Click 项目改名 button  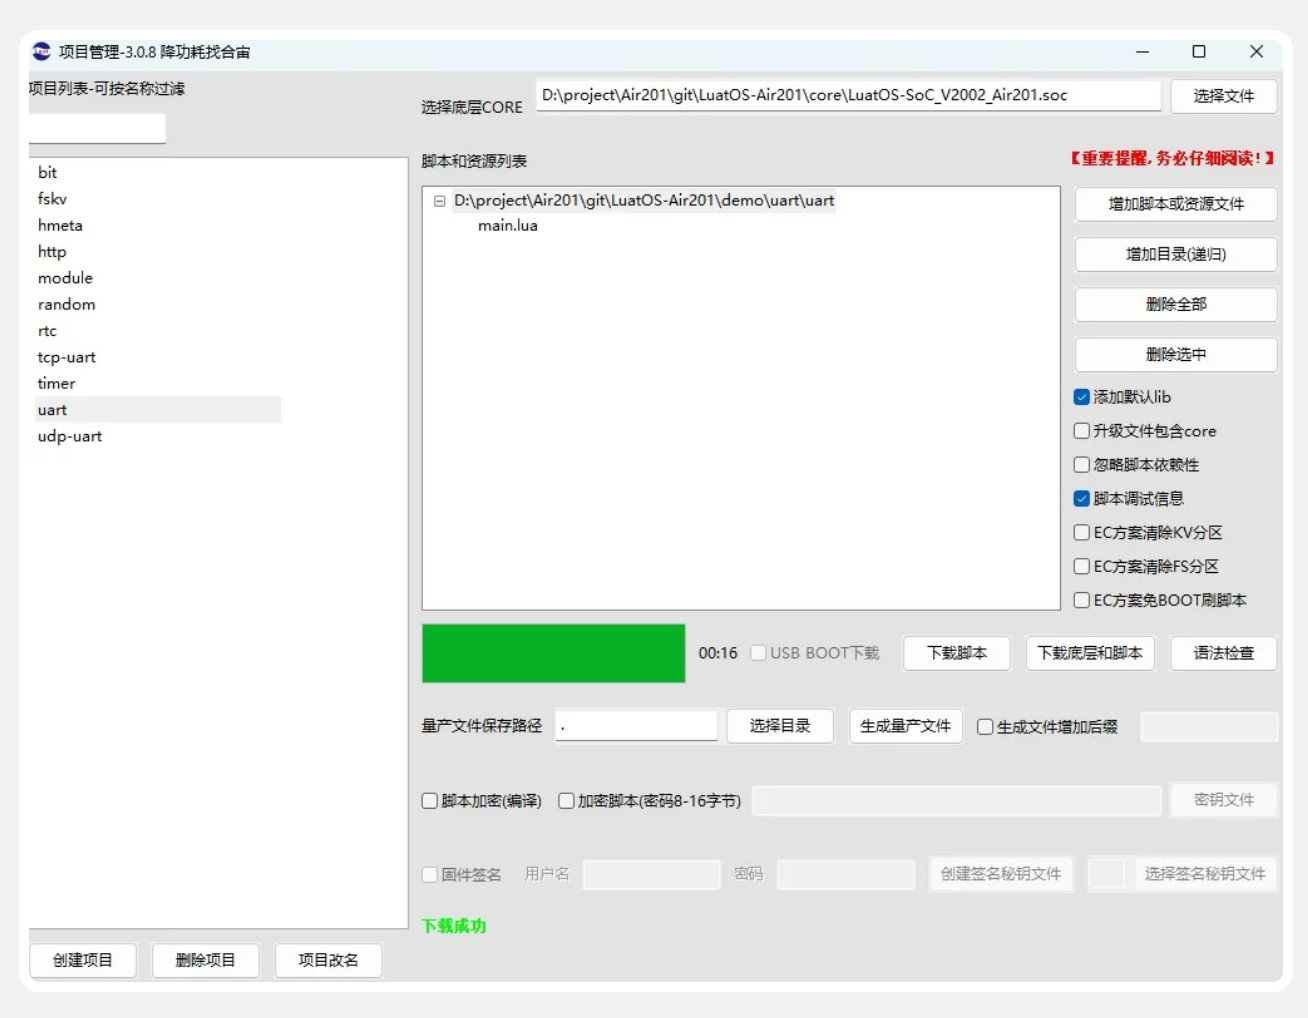[328, 960]
